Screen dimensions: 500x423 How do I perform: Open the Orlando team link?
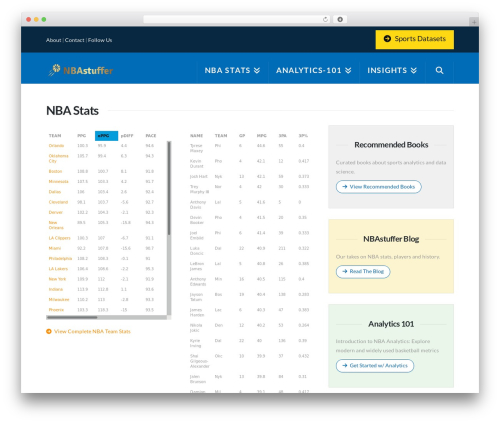tap(56, 146)
